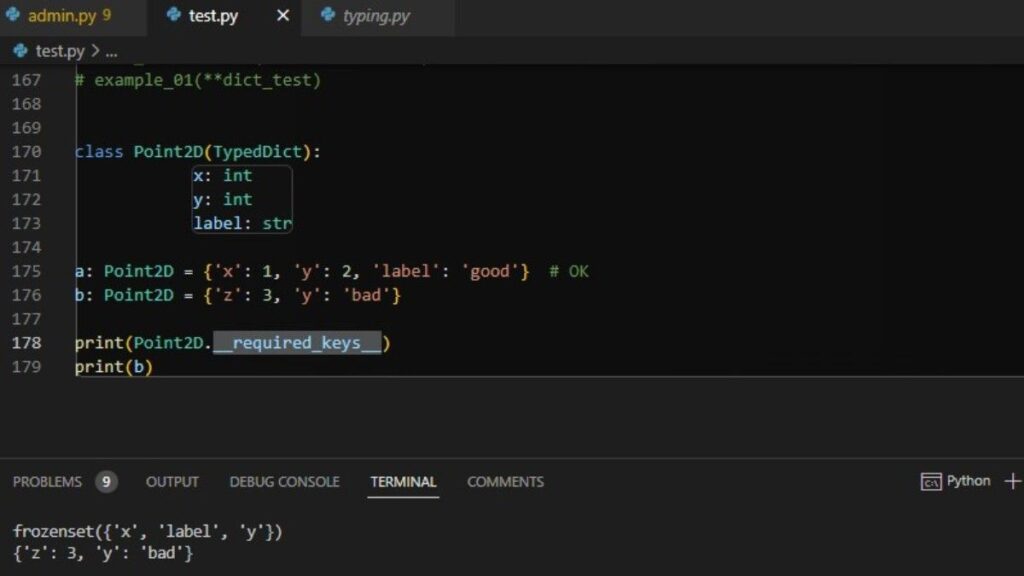Viewport: 1024px width, 576px height.
Task: Click line number 178 in the gutter
Action: (26, 343)
